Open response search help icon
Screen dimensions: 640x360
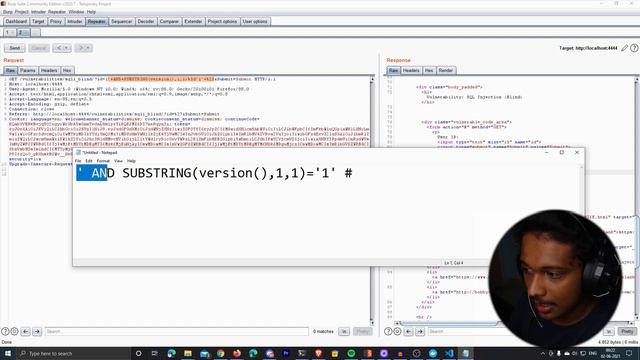[x=388, y=331]
